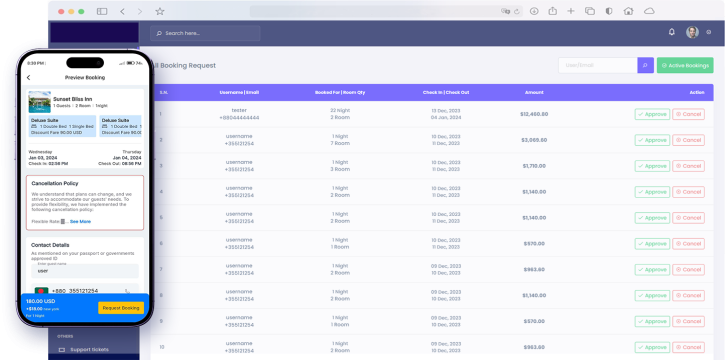Screen dimensions: 725x360
Task: Expand See More in Cancellation Policy
Action: click(x=80, y=221)
